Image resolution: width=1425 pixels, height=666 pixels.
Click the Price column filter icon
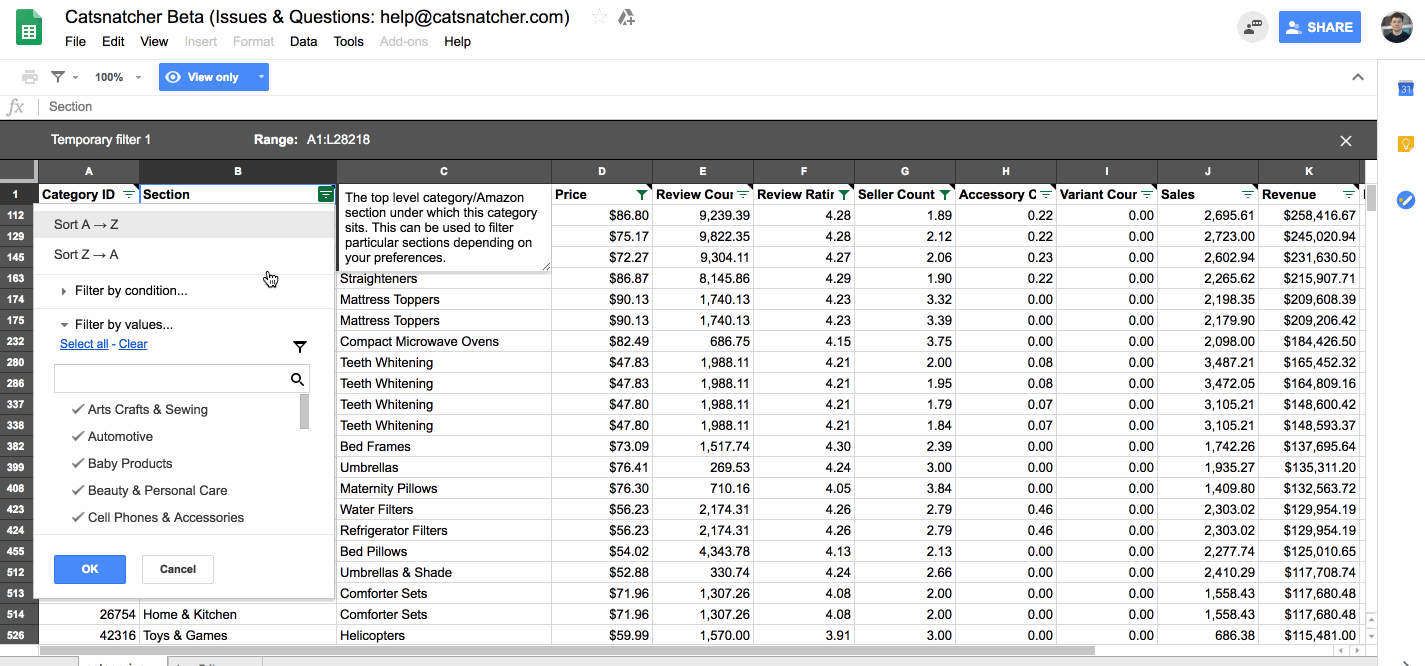642,195
